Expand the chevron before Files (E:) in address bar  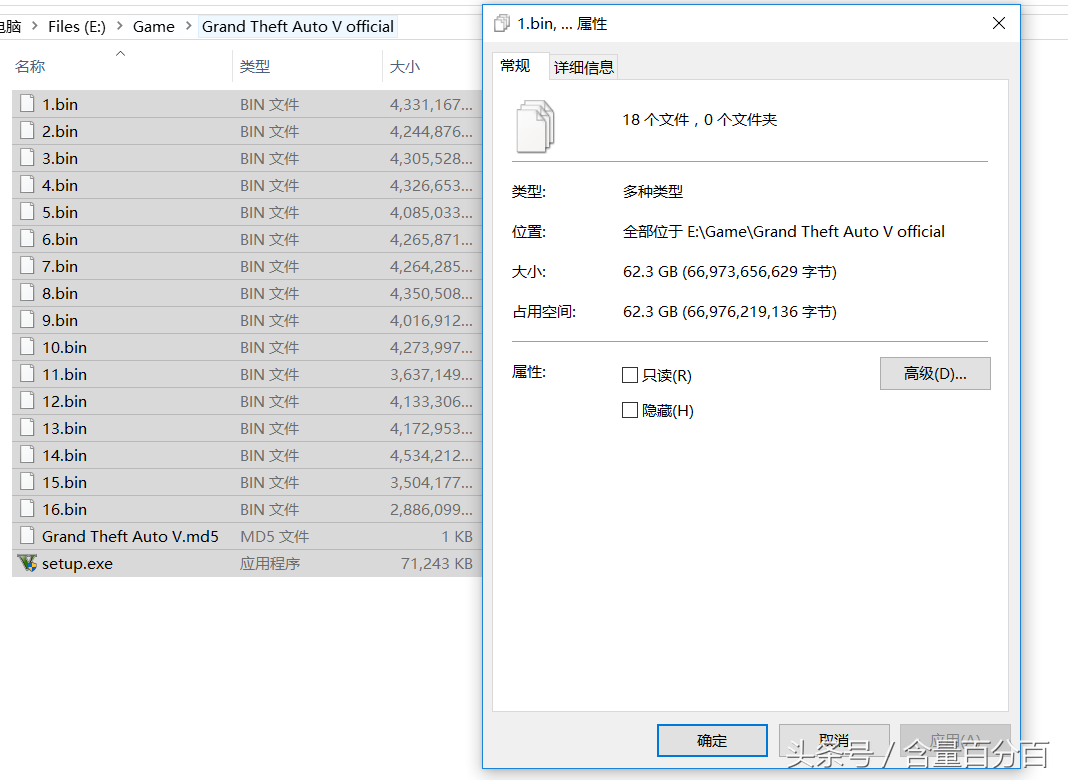point(35,27)
